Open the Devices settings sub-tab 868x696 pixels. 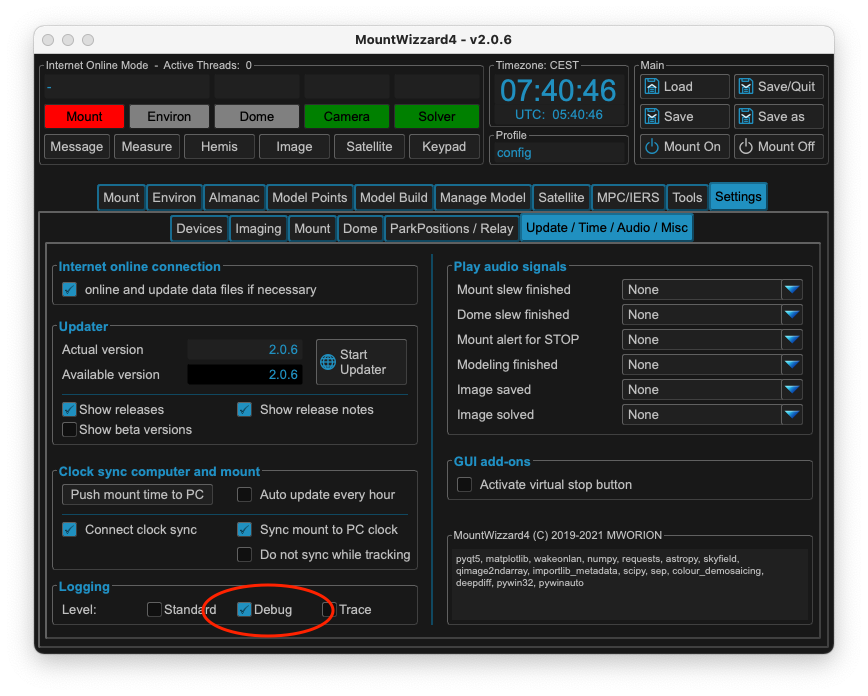pyautogui.click(x=199, y=229)
